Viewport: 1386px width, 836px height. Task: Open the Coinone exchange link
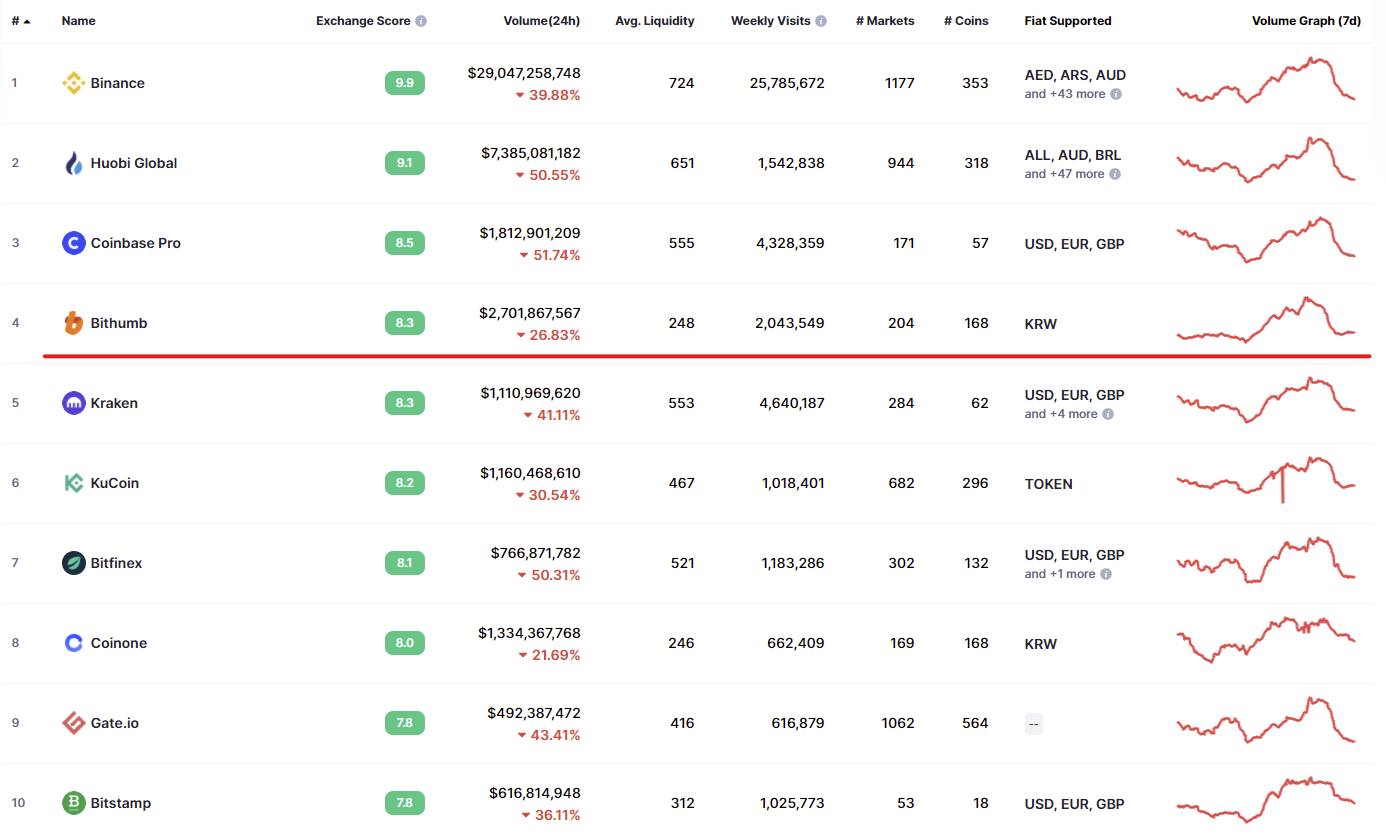tap(118, 643)
